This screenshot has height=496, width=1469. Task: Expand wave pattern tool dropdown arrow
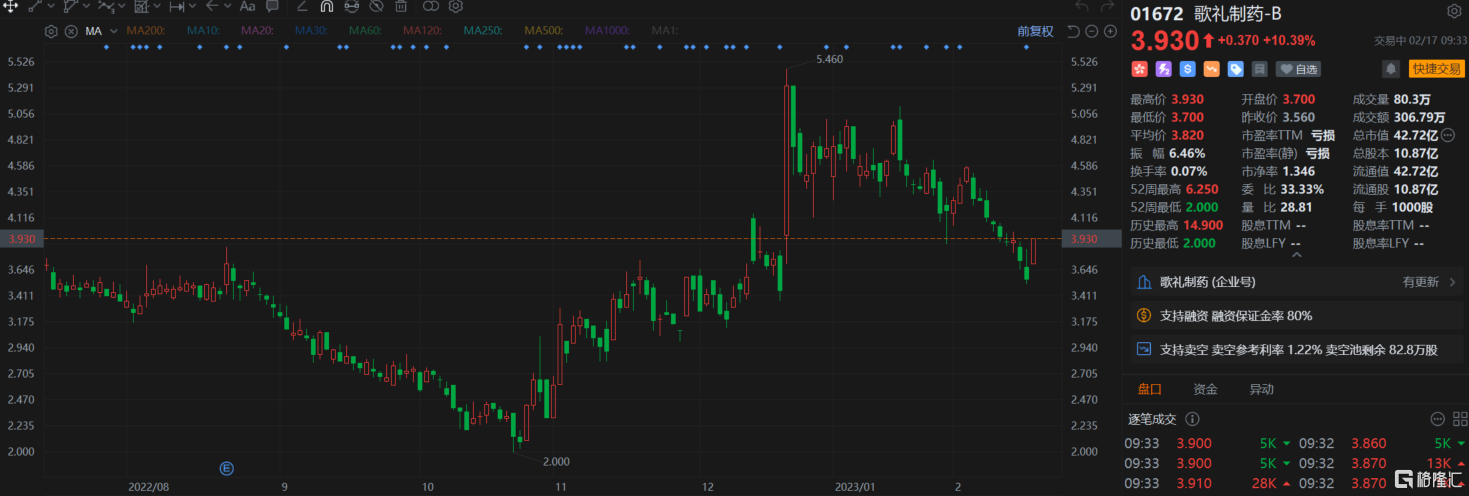click(x=121, y=6)
